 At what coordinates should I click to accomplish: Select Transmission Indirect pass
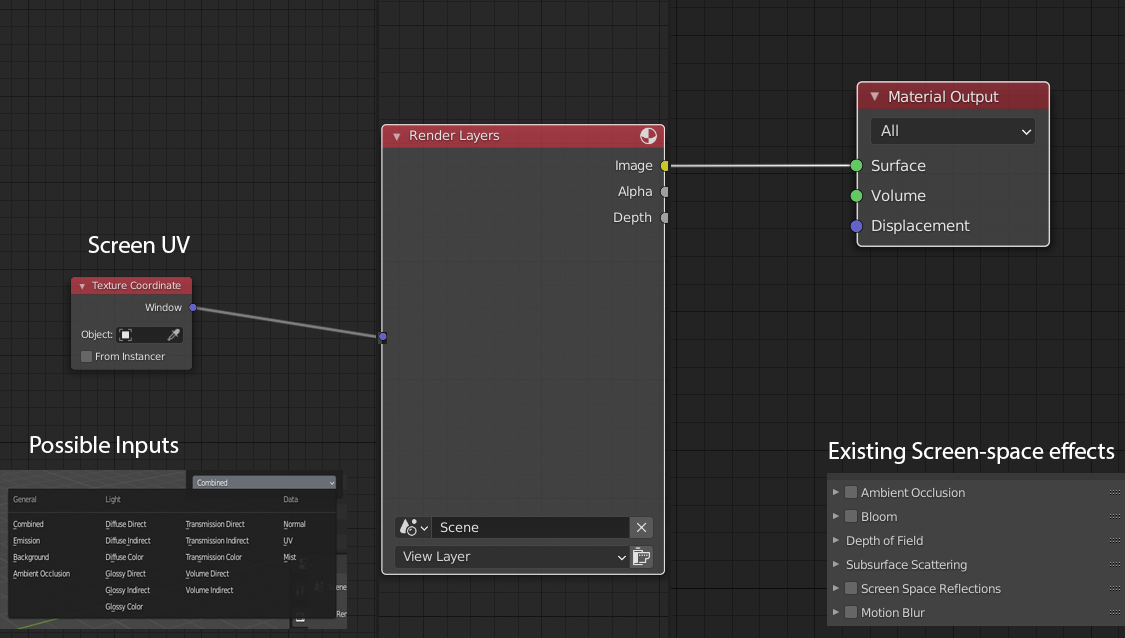click(x=217, y=541)
